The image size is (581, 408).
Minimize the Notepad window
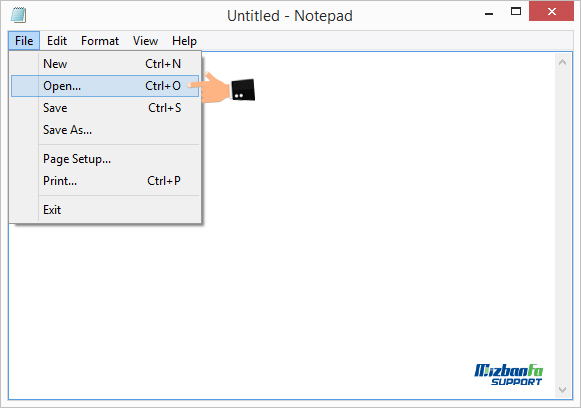pyautogui.click(x=489, y=13)
